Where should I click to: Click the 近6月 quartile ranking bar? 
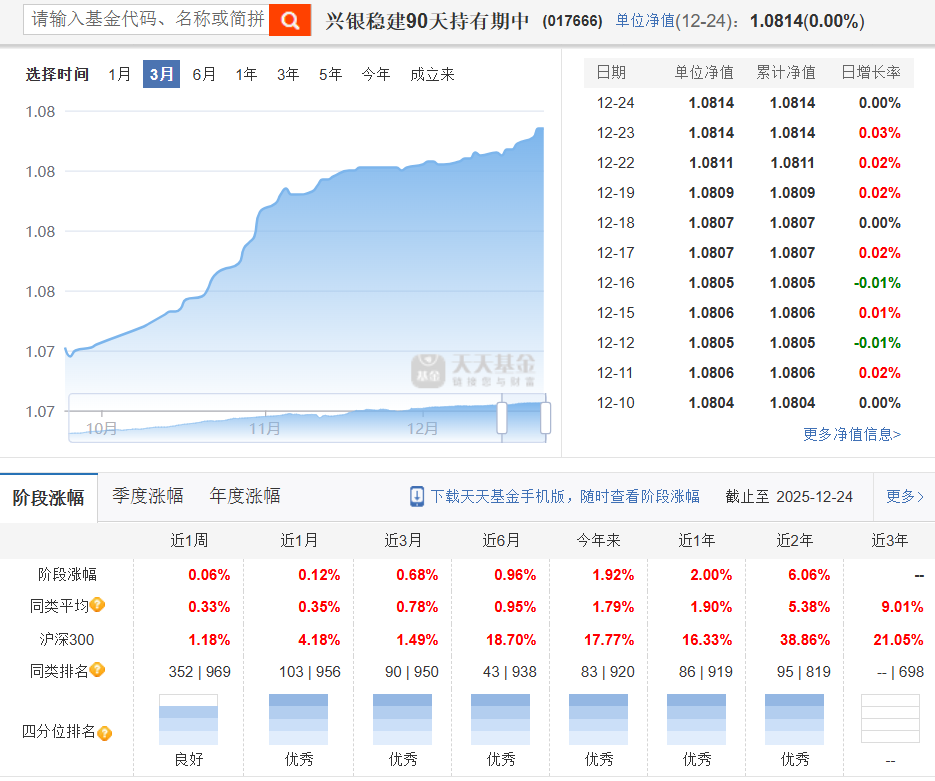500,719
